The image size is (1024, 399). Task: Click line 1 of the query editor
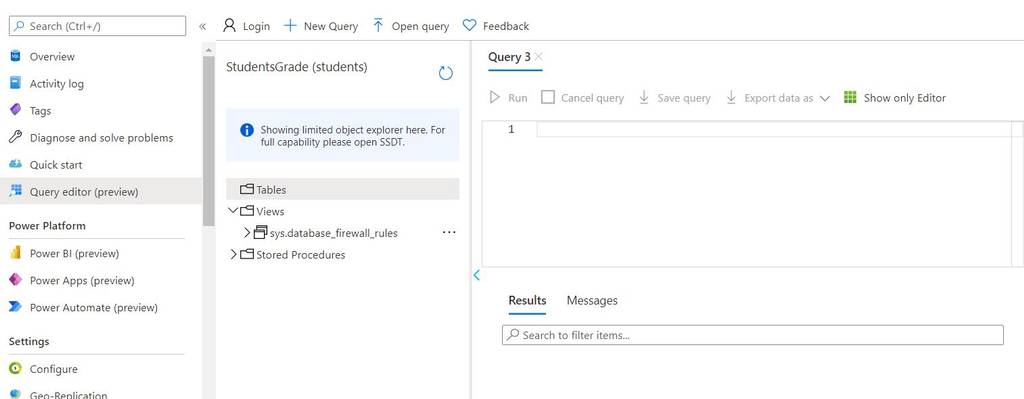pyautogui.click(x=774, y=129)
